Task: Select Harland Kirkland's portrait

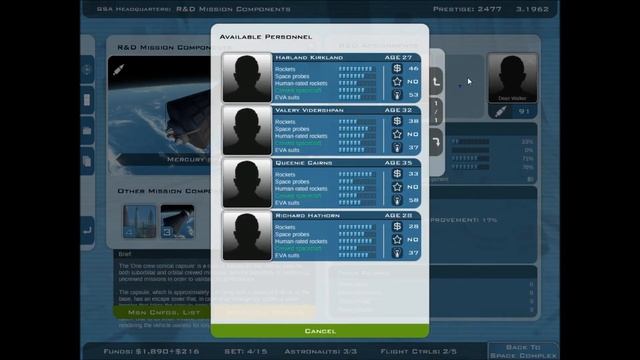Action: pyautogui.click(x=247, y=78)
